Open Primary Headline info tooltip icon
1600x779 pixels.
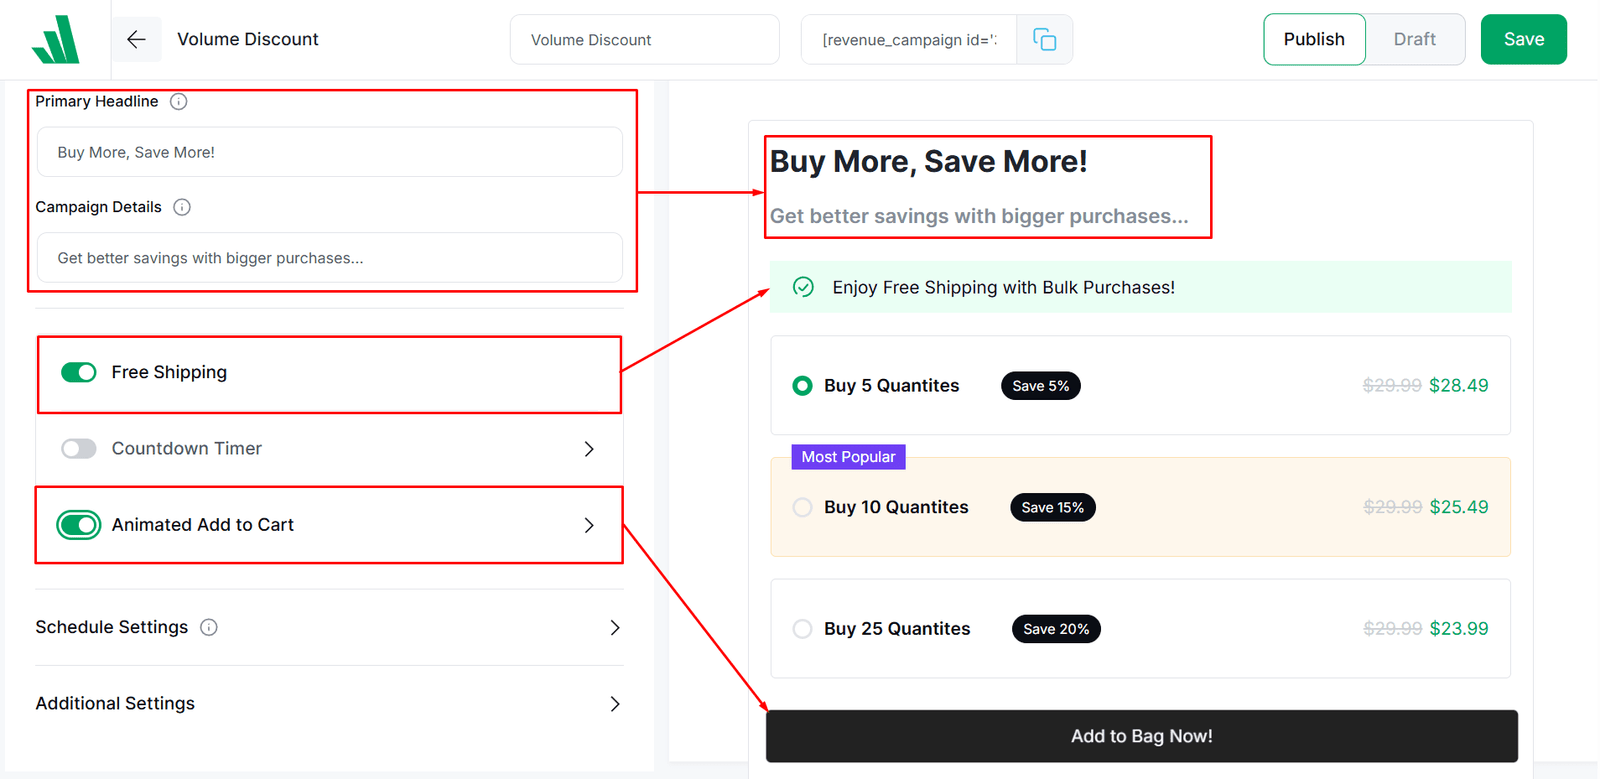(178, 101)
